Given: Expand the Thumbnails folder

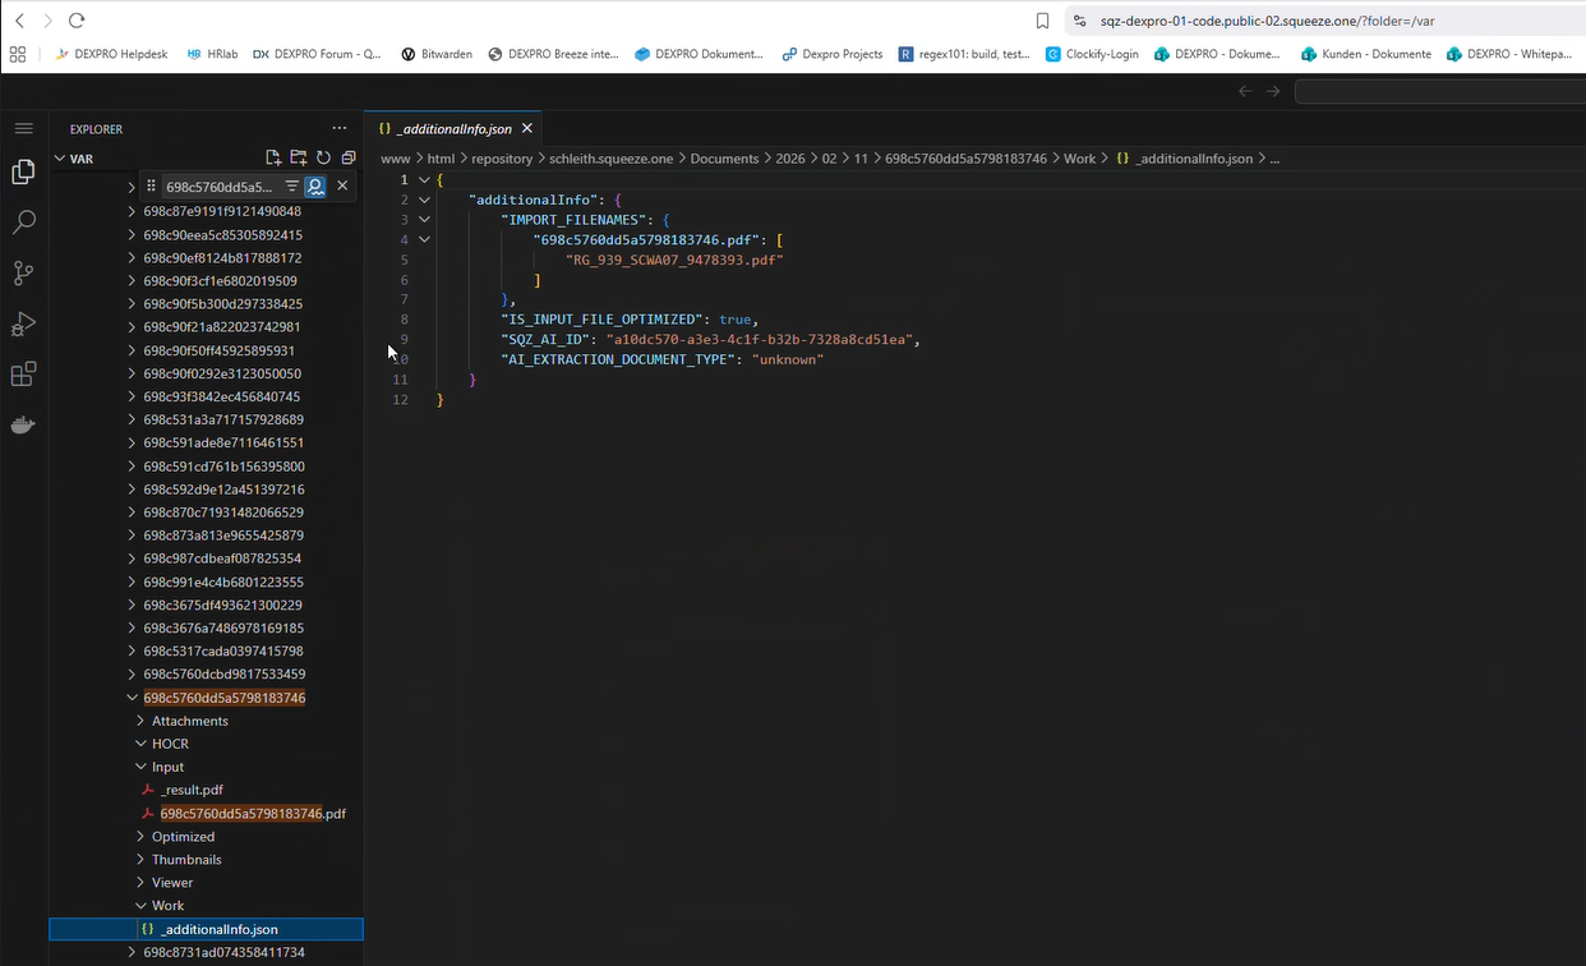Looking at the screenshot, I should coord(186,860).
